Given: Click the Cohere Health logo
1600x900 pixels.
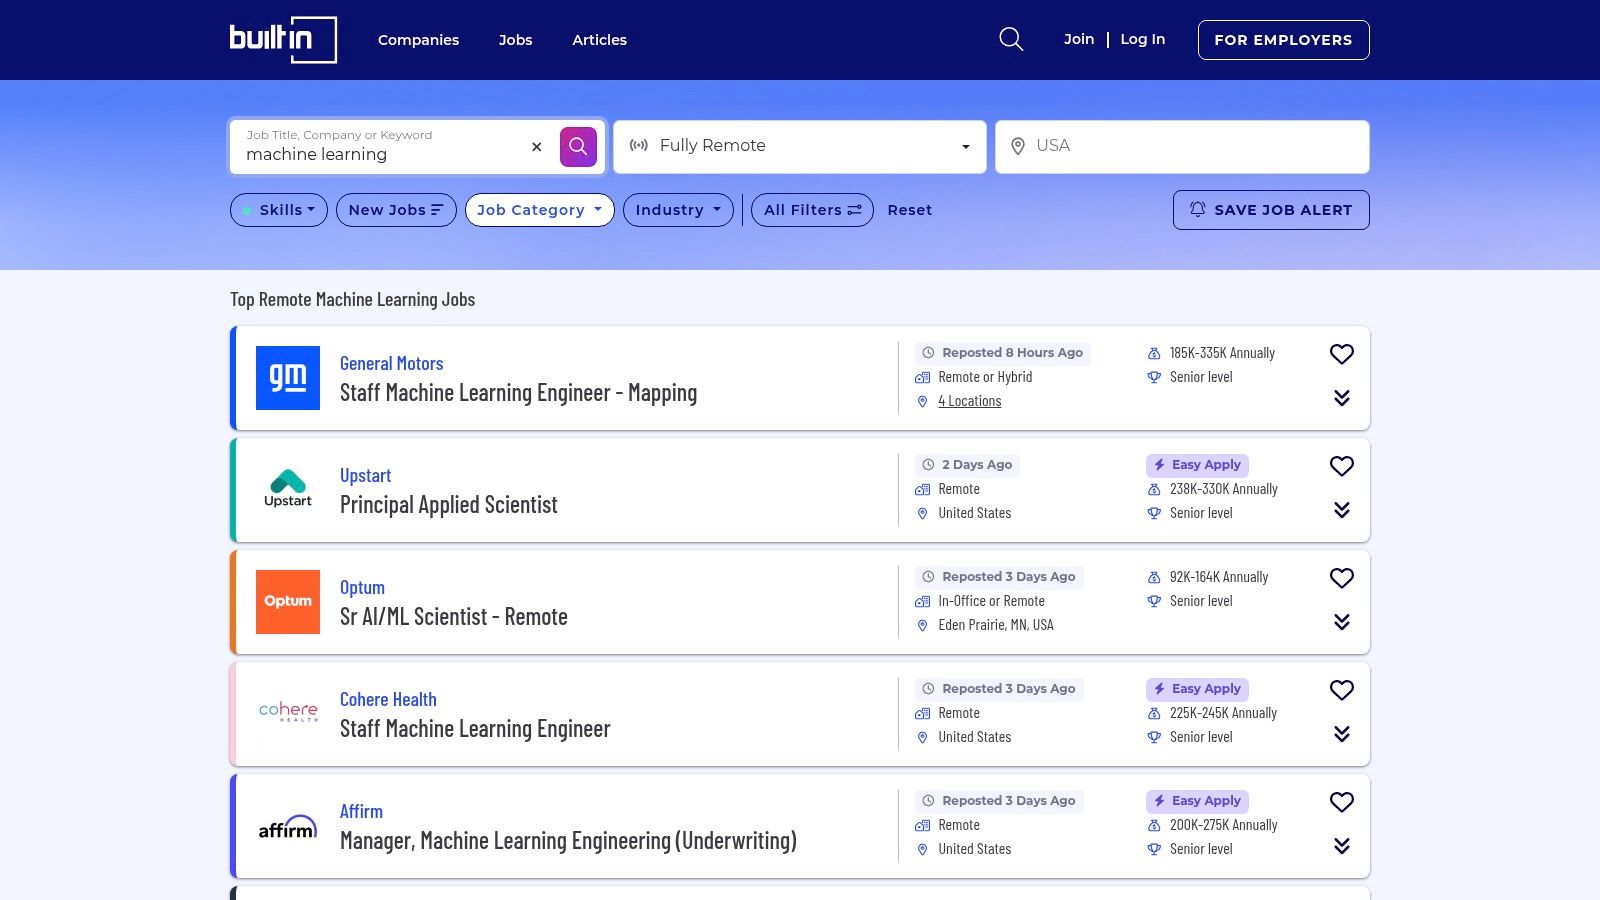Looking at the screenshot, I should [x=288, y=714].
